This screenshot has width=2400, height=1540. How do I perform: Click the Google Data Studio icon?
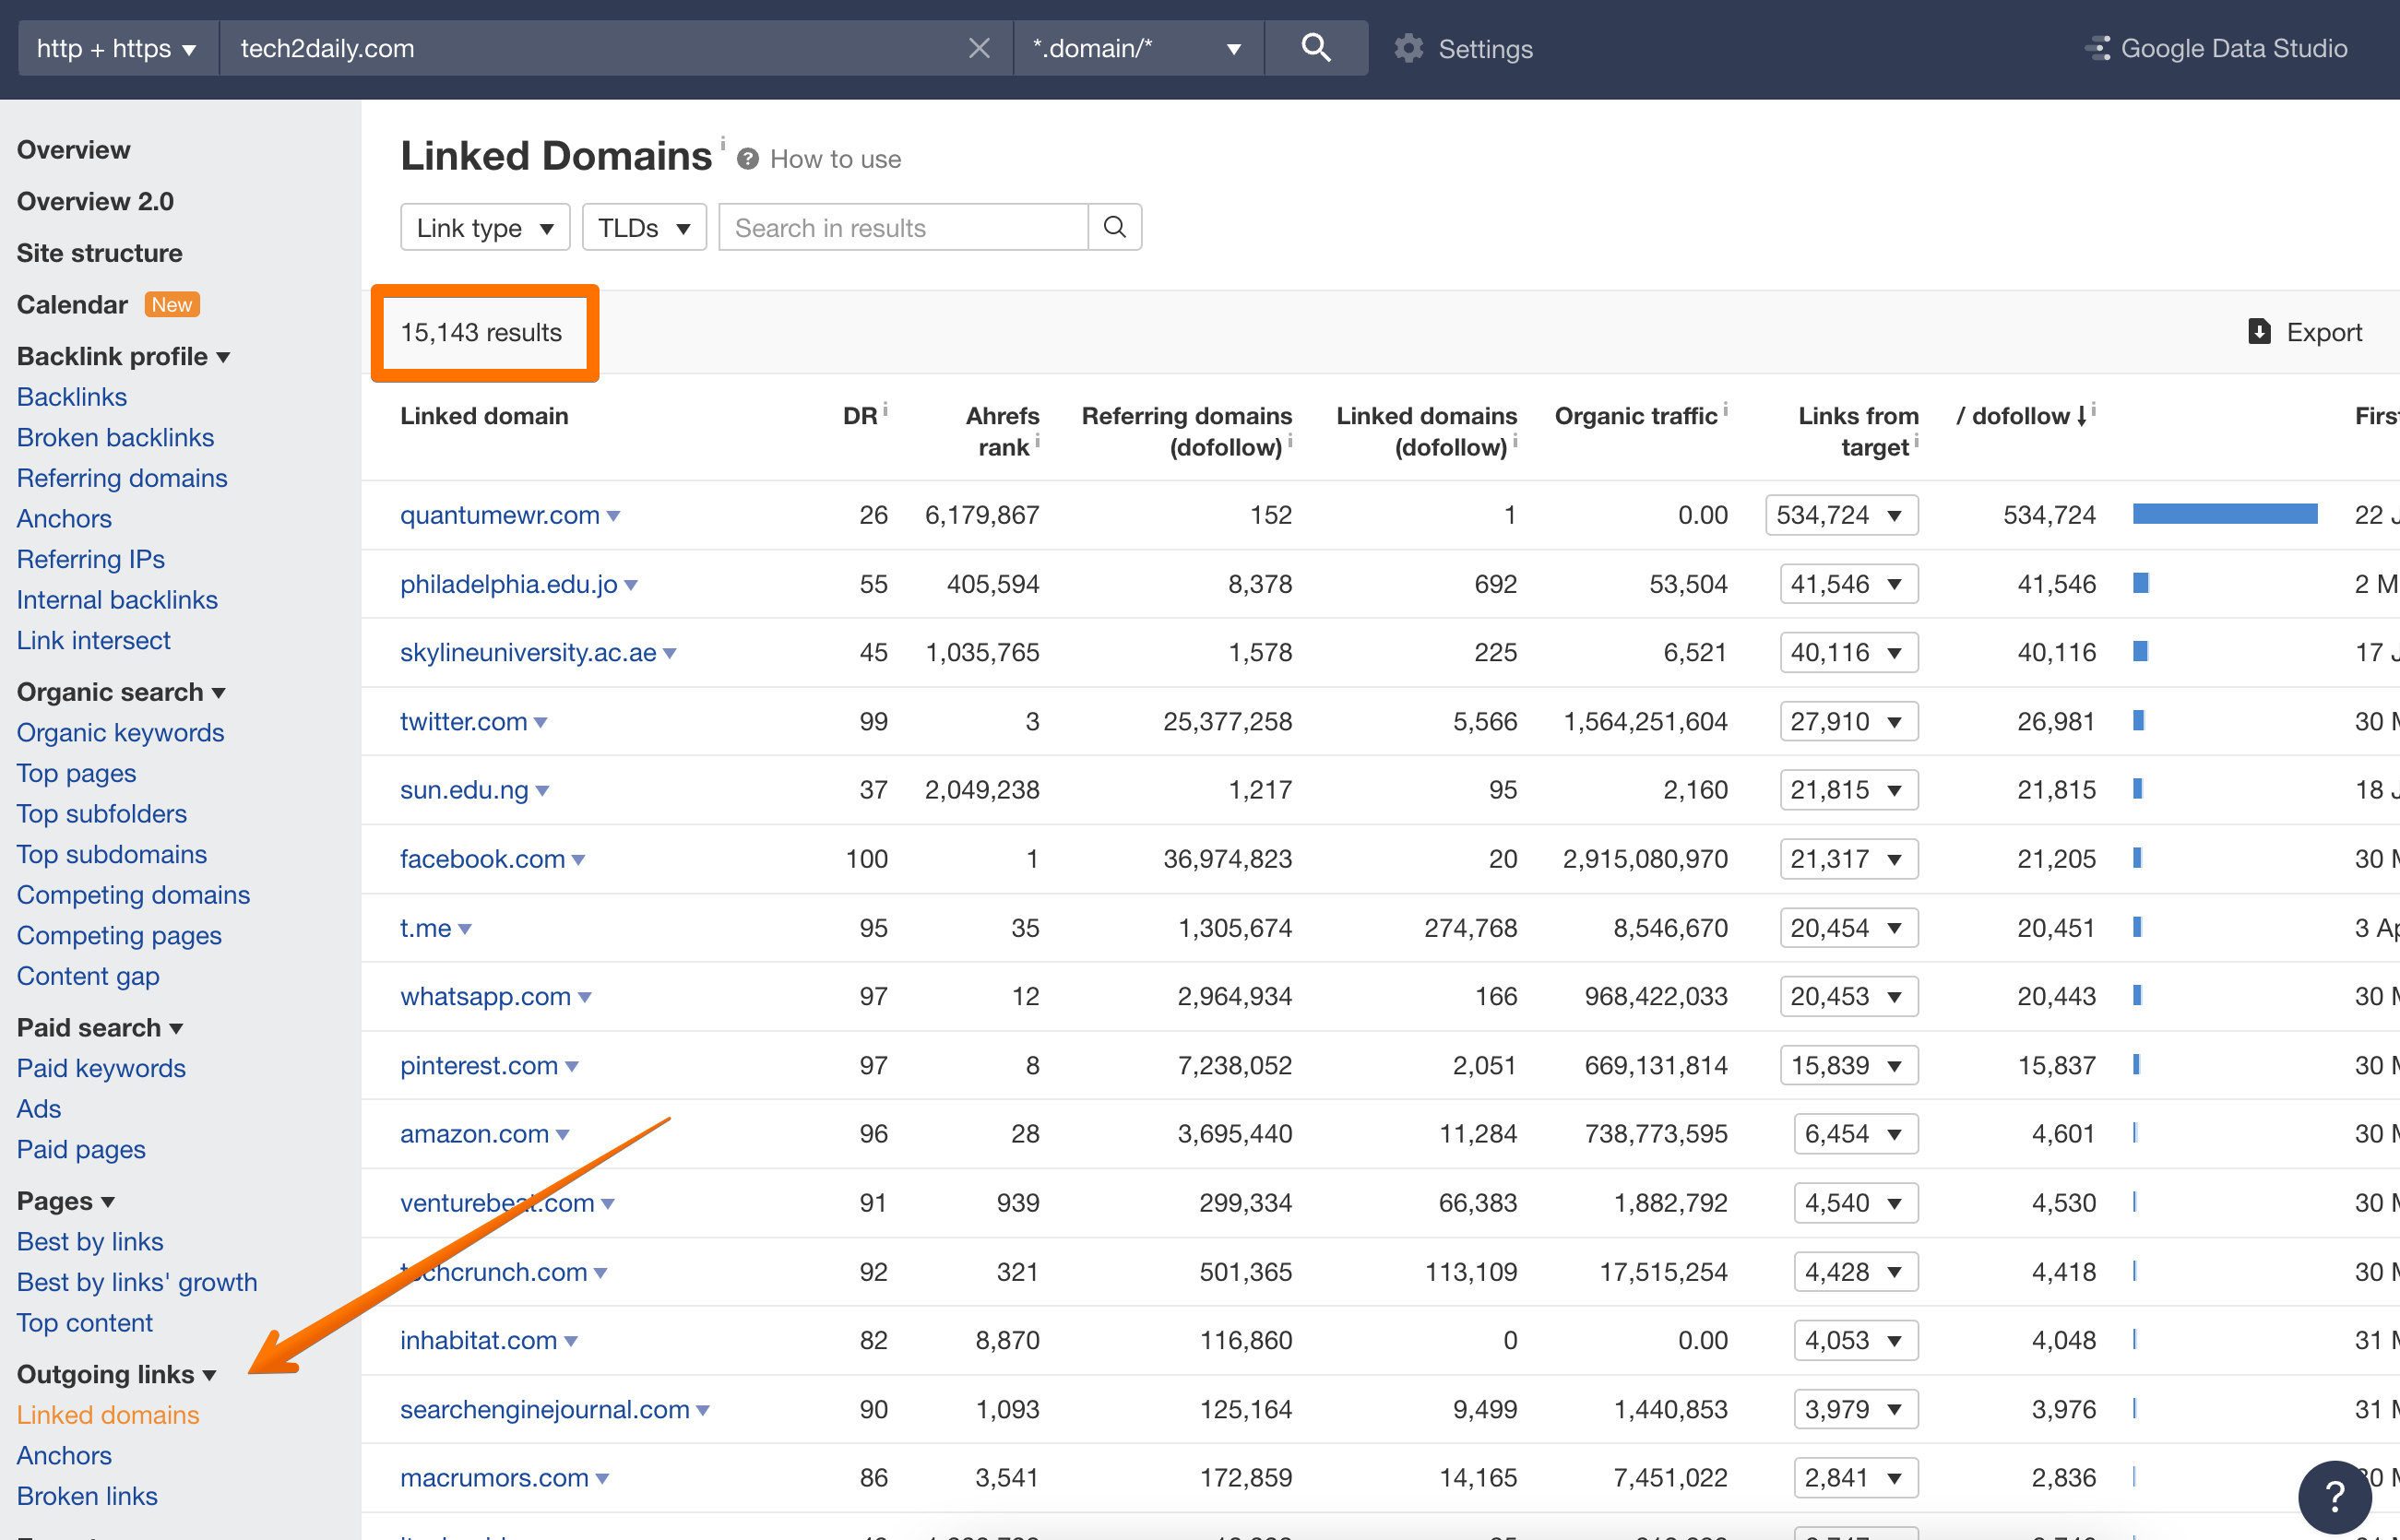2100,47
